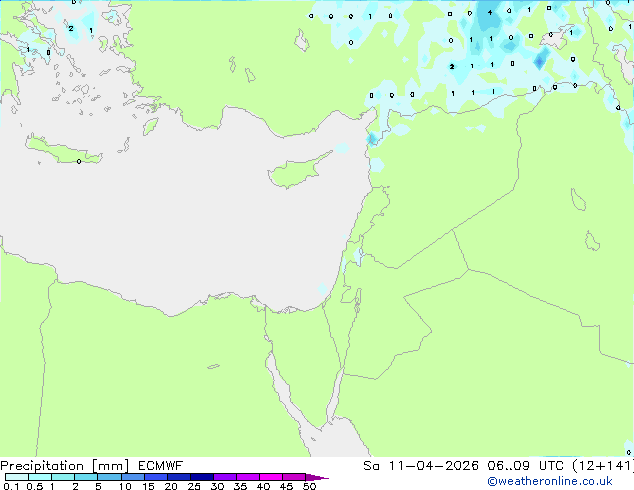Pick the 40–45 mm magenta legend swatch
Viewport: 634px width, 490px height.
[271, 477]
